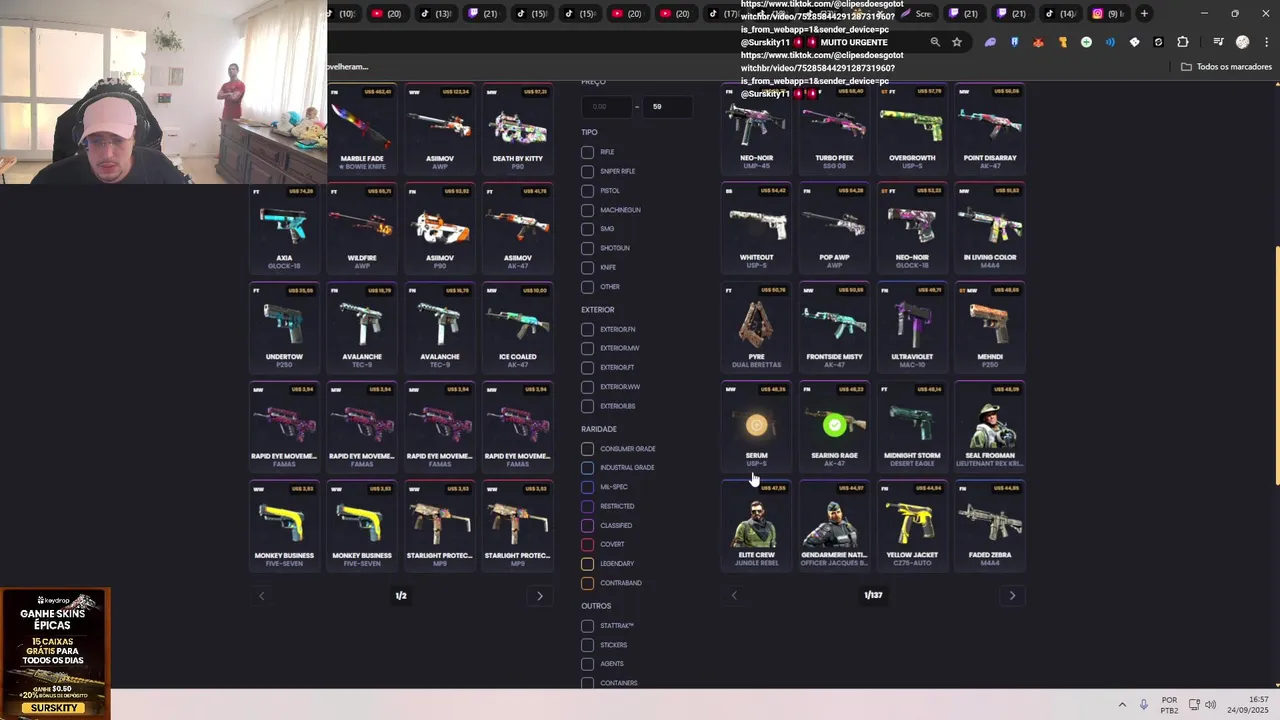This screenshot has height=720, width=1280.
Task: Click the white dice-shaped extension icon
Action: 1134,42
